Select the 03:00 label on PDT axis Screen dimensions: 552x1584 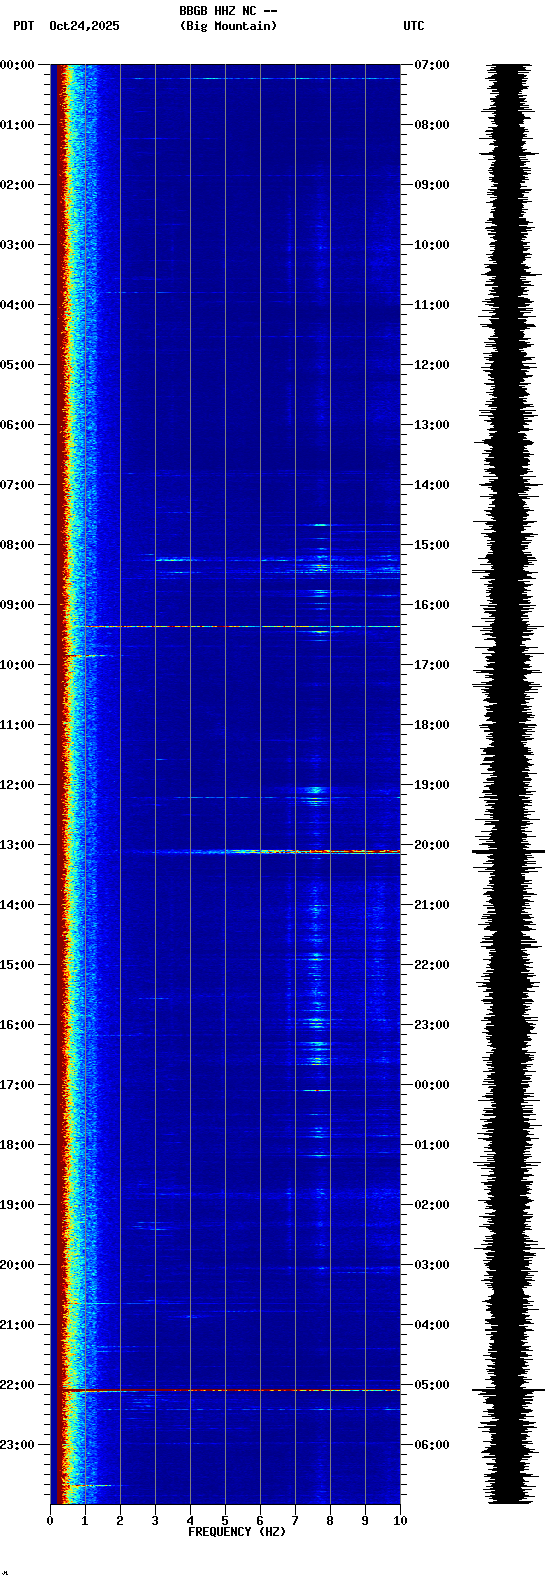(x=17, y=245)
